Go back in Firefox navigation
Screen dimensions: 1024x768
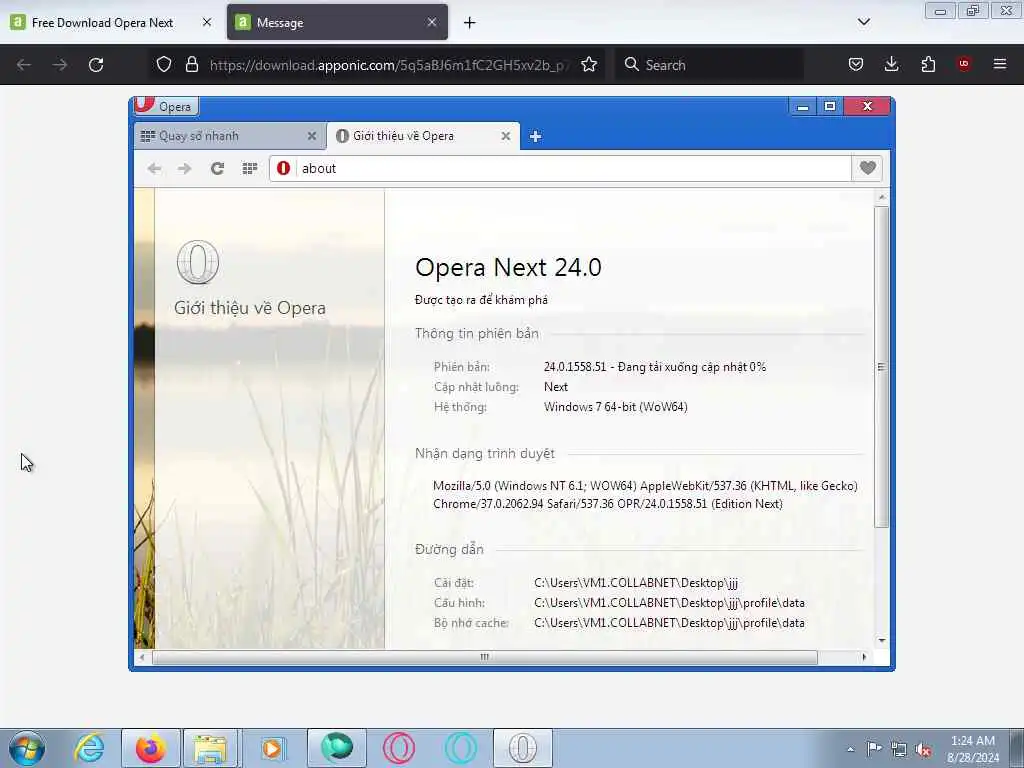click(x=24, y=65)
